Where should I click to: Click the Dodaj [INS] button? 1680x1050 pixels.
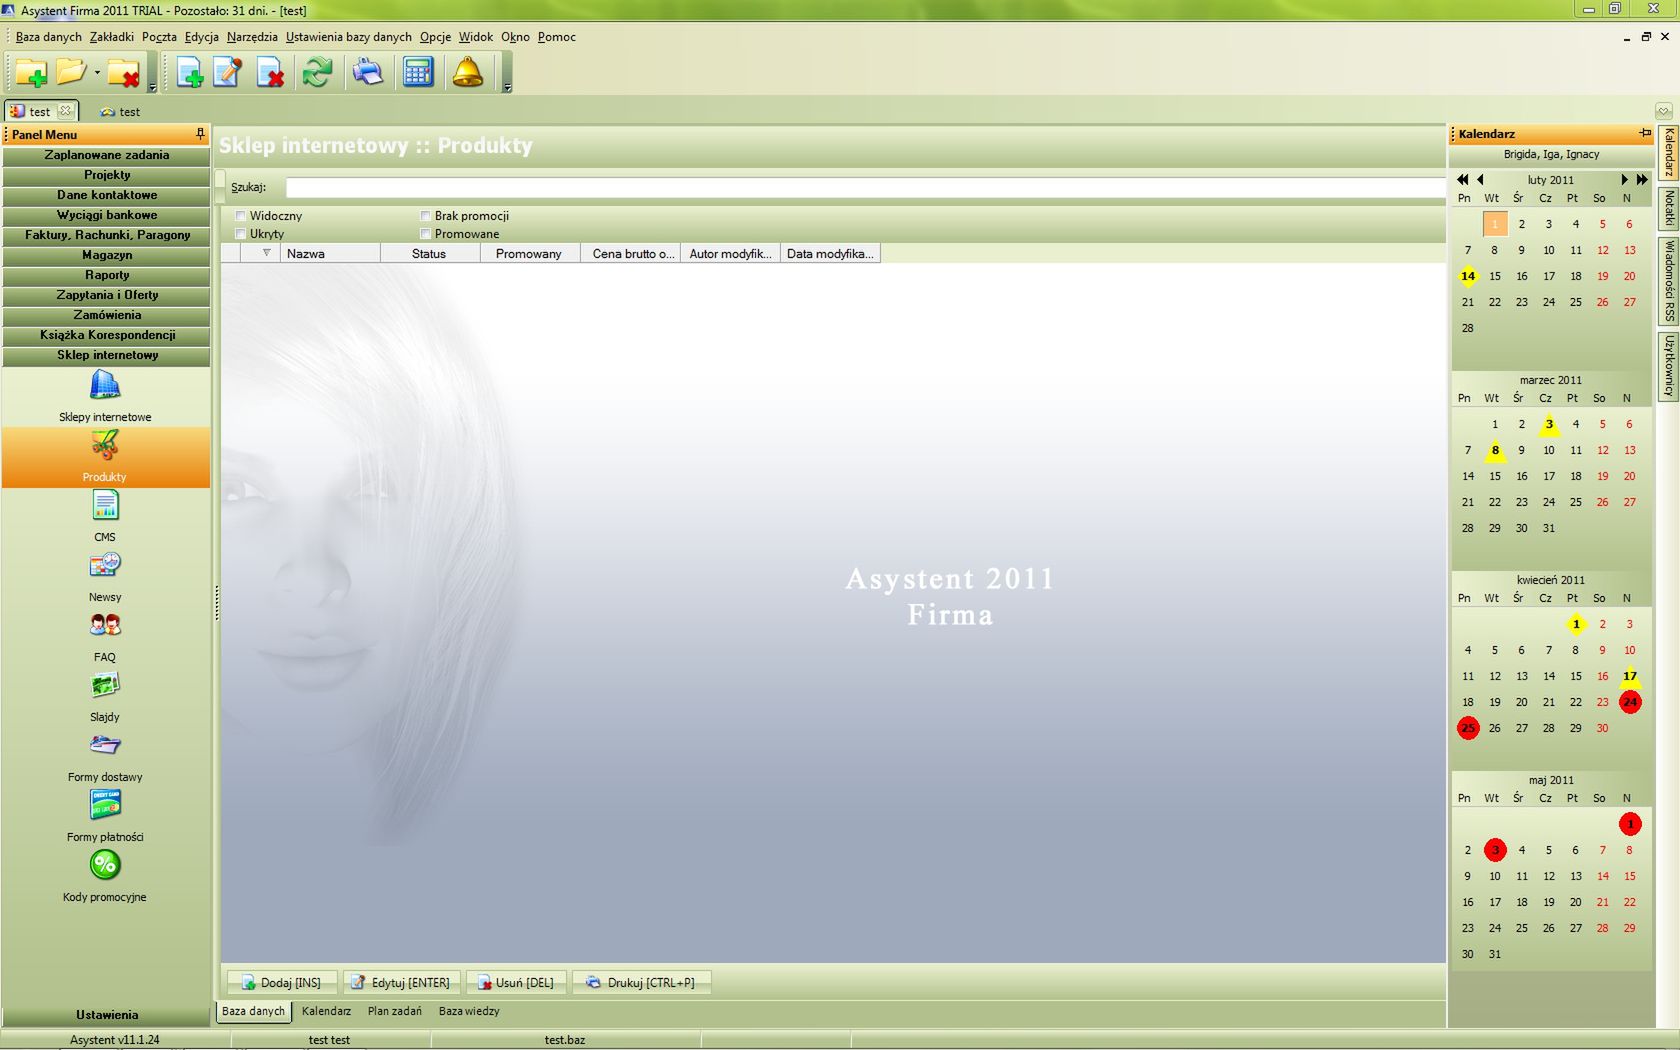point(282,982)
